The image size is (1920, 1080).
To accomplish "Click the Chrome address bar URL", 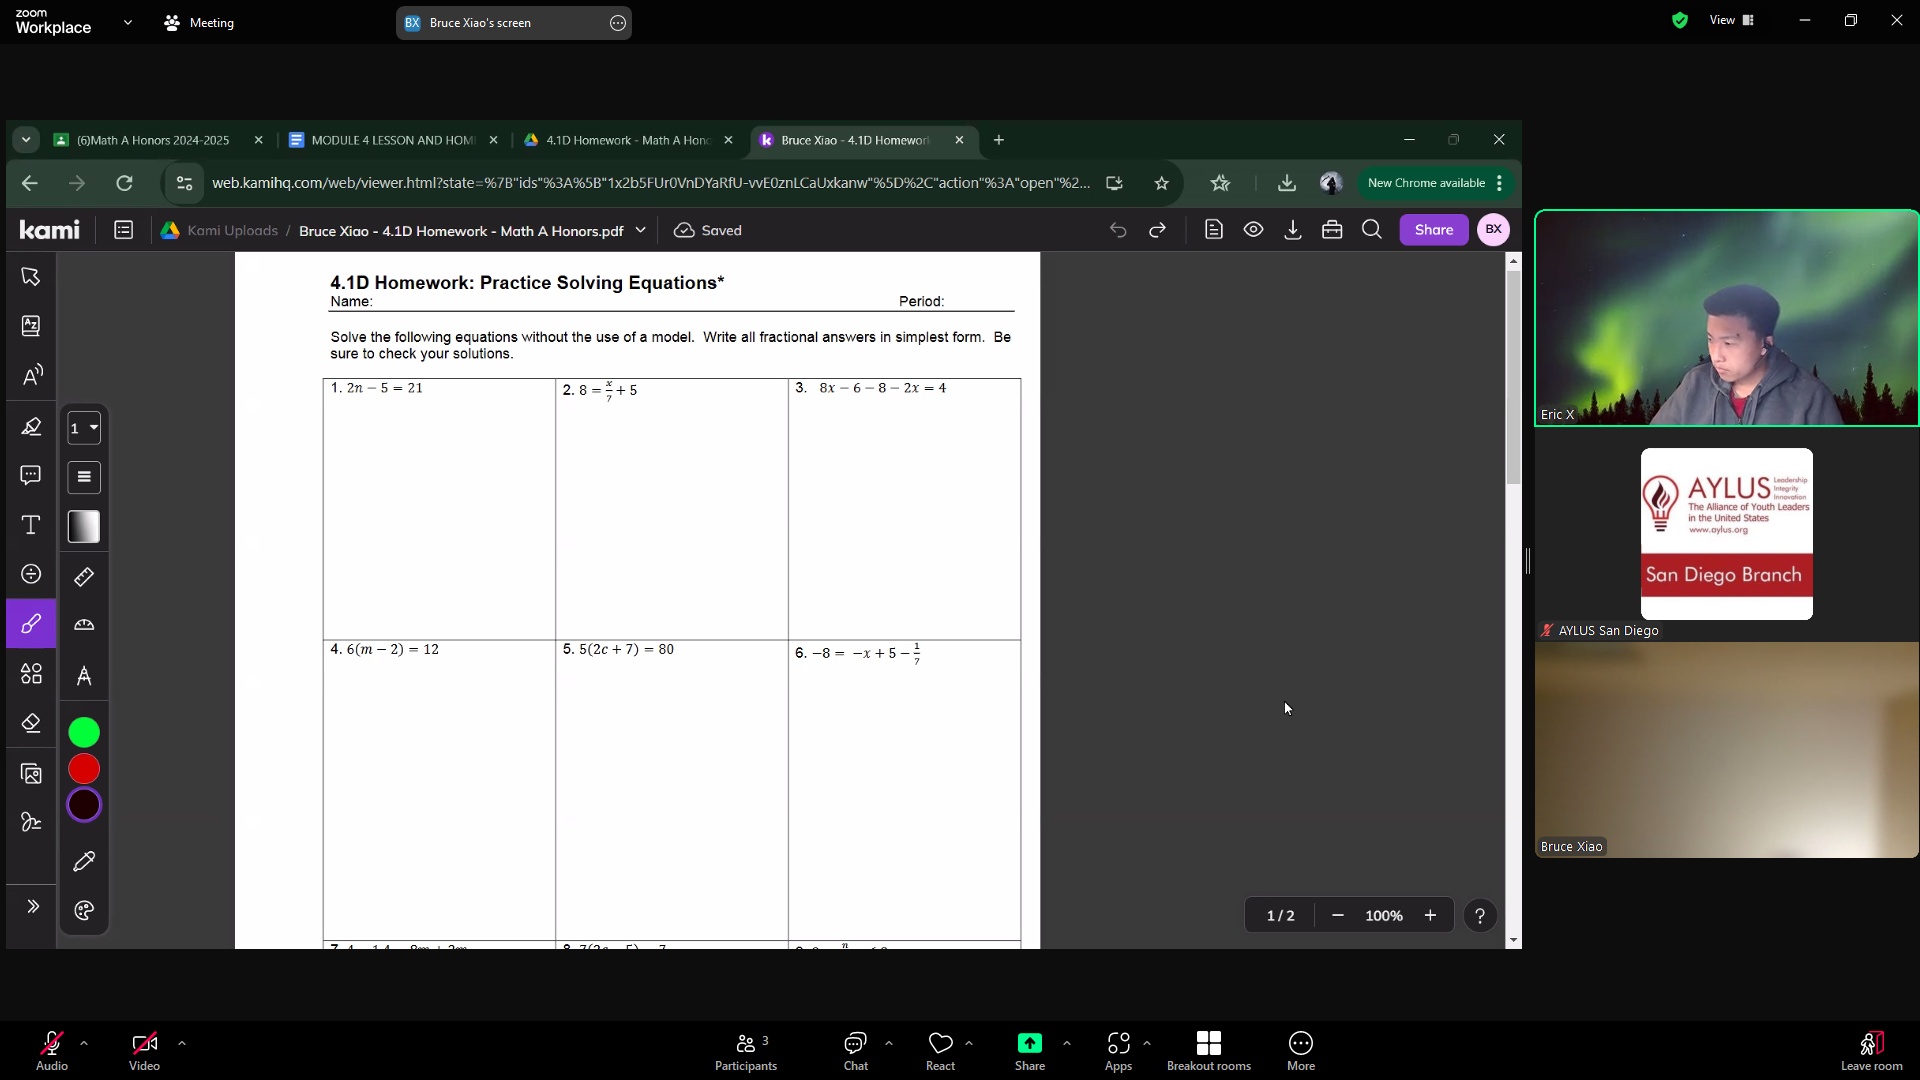I will 651,183.
